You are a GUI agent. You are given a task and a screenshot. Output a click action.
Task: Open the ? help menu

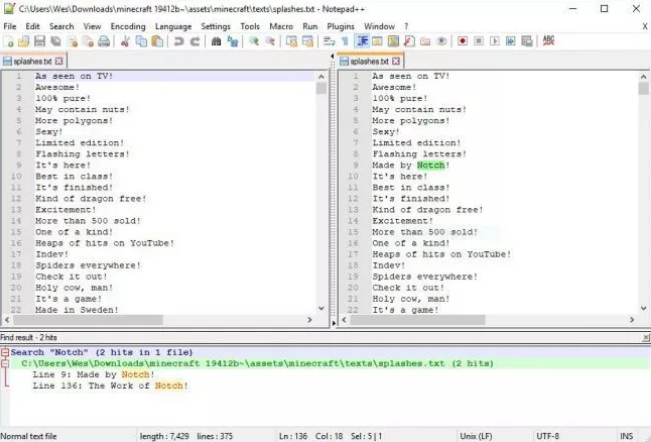tap(406, 26)
